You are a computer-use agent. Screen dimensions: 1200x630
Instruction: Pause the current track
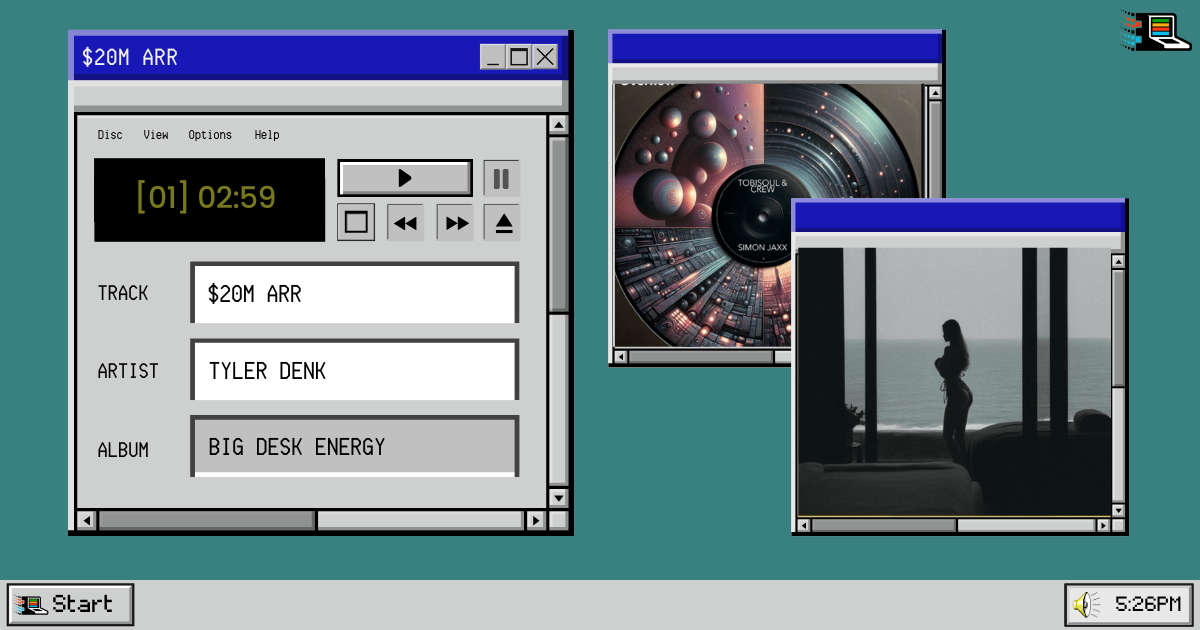[502, 179]
